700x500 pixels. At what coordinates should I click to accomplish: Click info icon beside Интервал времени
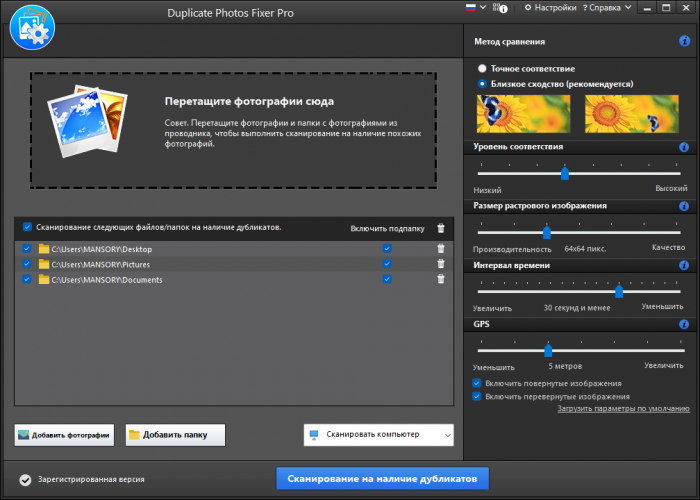point(683,265)
